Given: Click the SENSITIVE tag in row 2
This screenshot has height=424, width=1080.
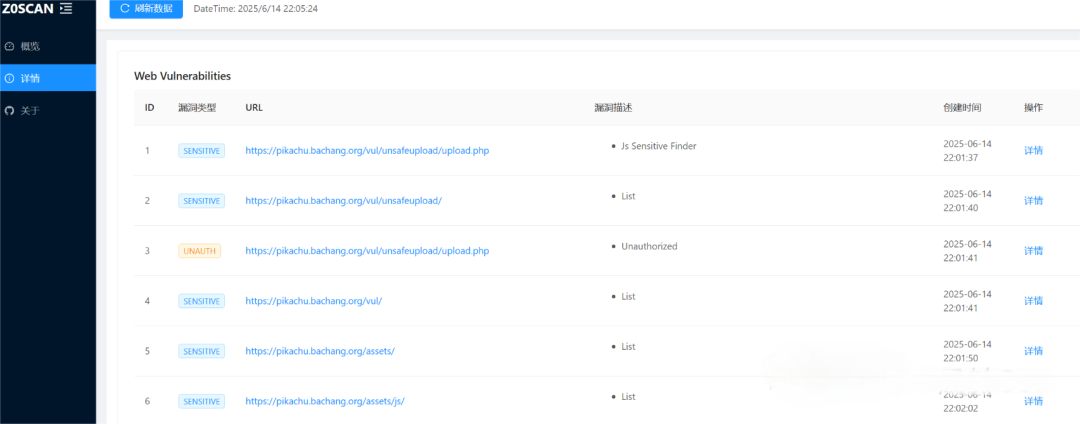Looking at the screenshot, I should 201,200.
